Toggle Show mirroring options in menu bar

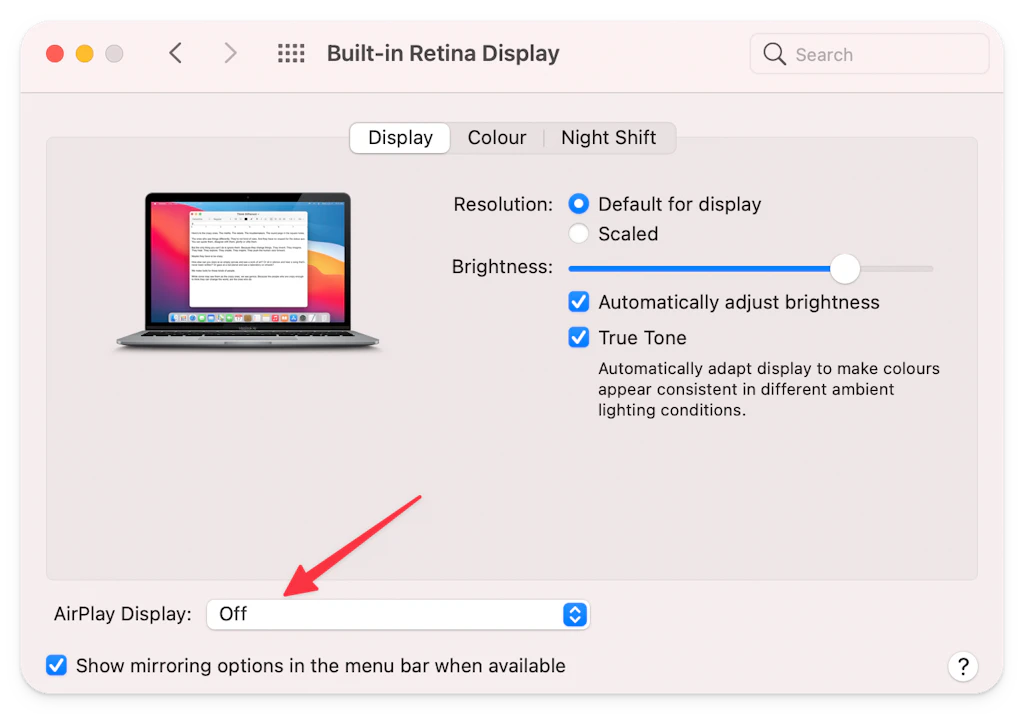point(56,665)
